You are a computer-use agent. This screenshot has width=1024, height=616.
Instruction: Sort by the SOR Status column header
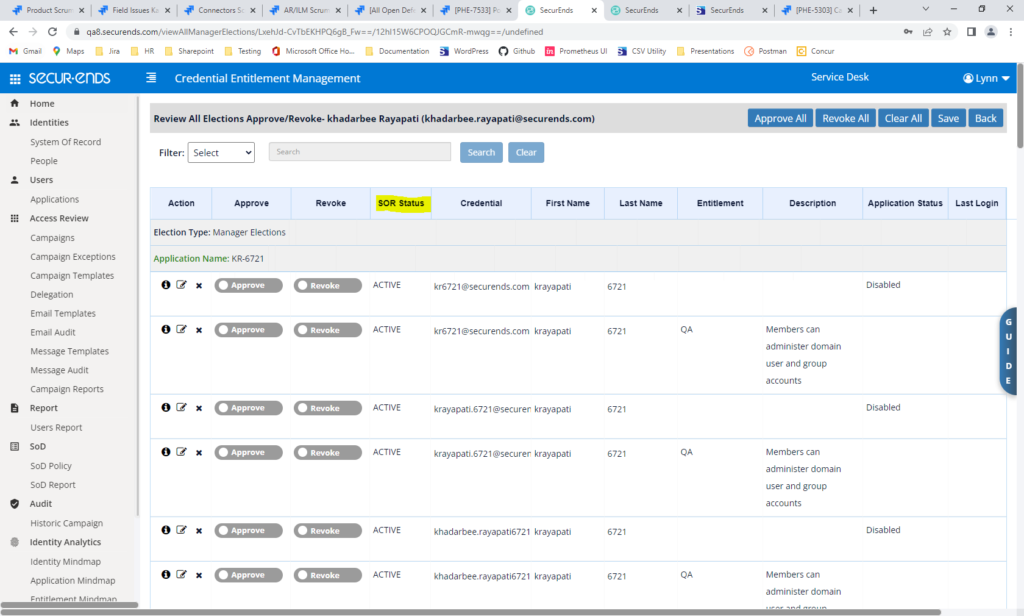pos(401,203)
